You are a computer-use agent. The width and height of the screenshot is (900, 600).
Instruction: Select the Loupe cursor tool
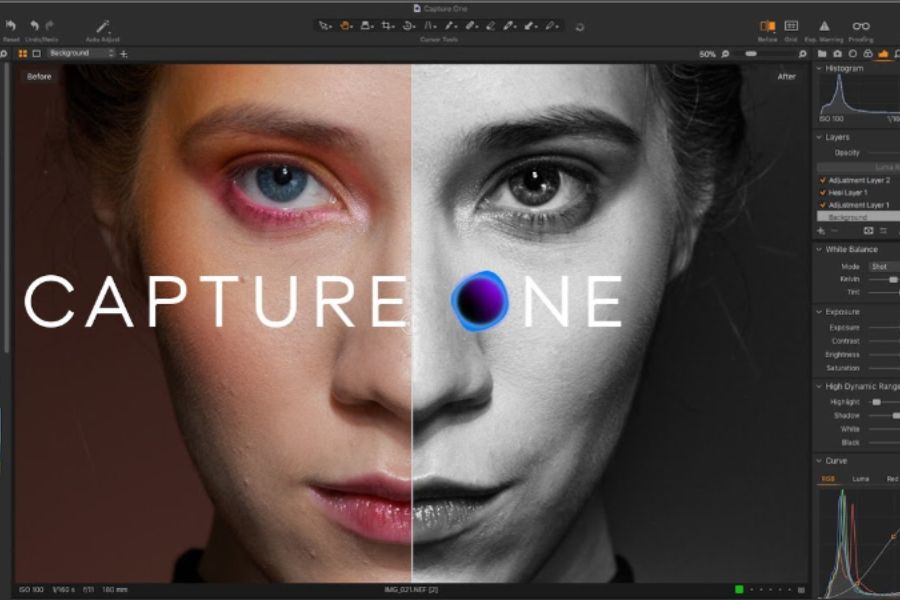[x=366, y=26]
